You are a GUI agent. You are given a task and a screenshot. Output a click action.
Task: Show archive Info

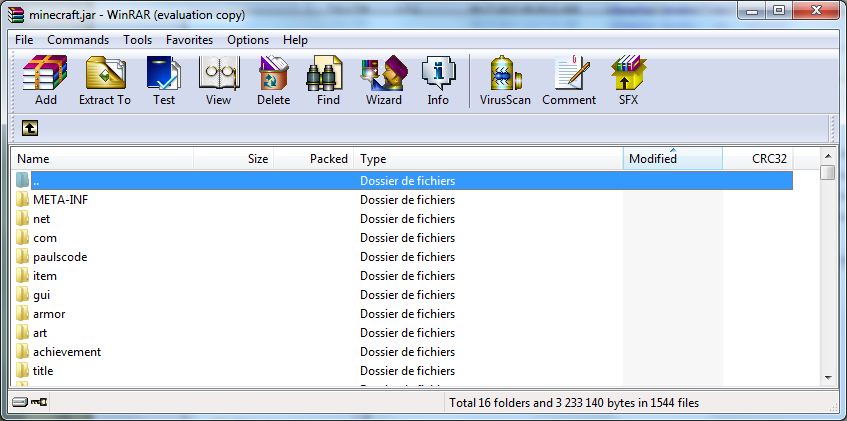438,73
